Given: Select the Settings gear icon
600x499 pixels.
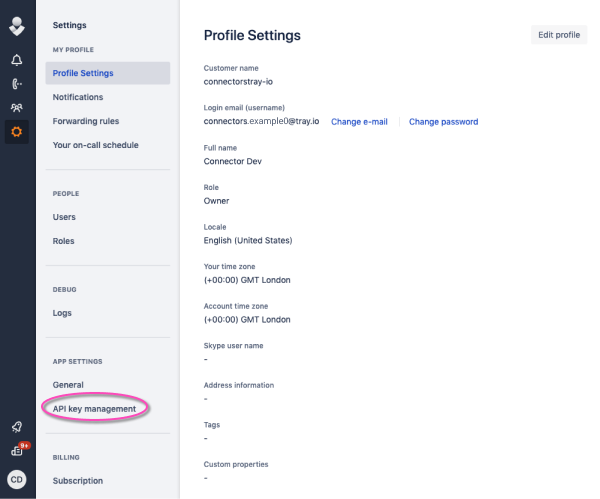Looking at the screenshot, I should (17, 132).
